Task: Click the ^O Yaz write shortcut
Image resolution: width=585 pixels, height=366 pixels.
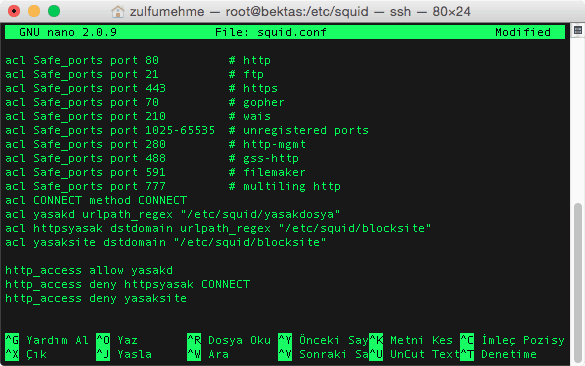Action: (x=117, y=340)
